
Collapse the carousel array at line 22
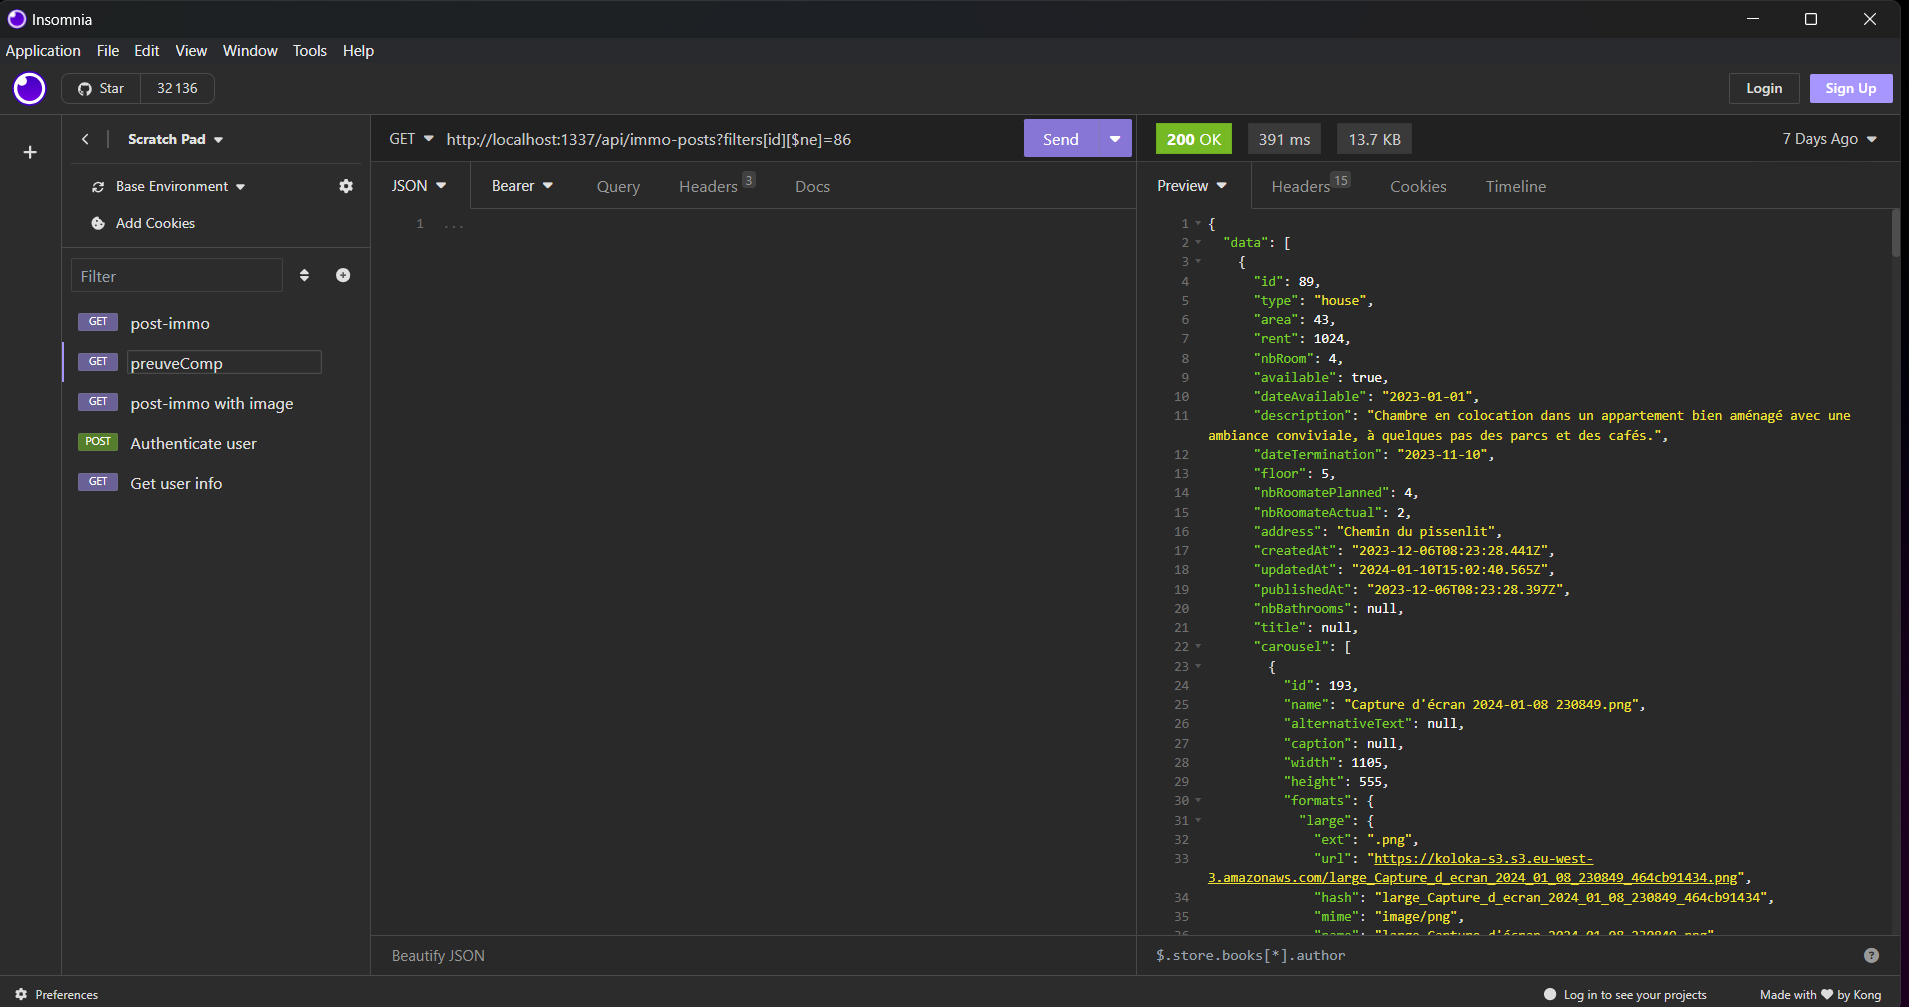1198,647
